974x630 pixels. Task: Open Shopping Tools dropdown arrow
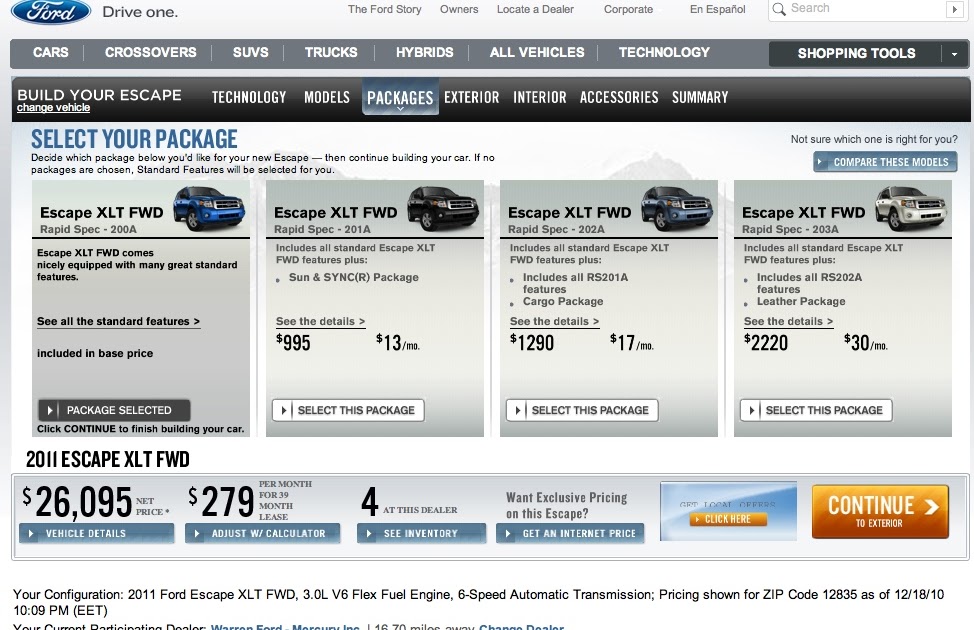[955, 54]
